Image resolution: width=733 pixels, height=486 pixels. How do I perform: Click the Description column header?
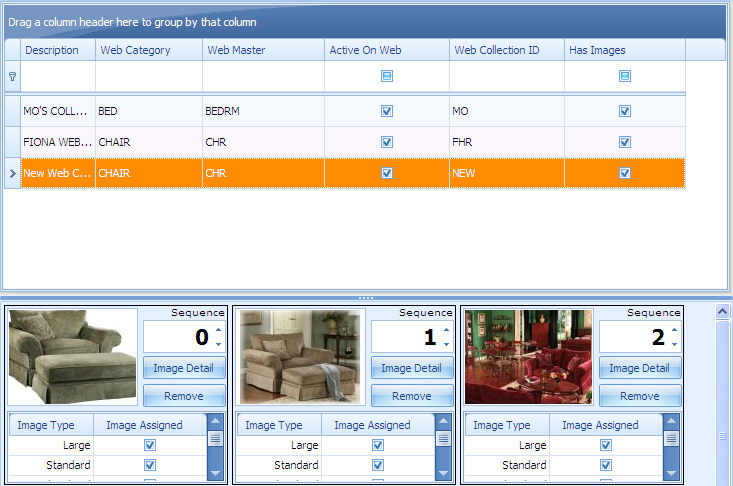click(x=58, y=50)
